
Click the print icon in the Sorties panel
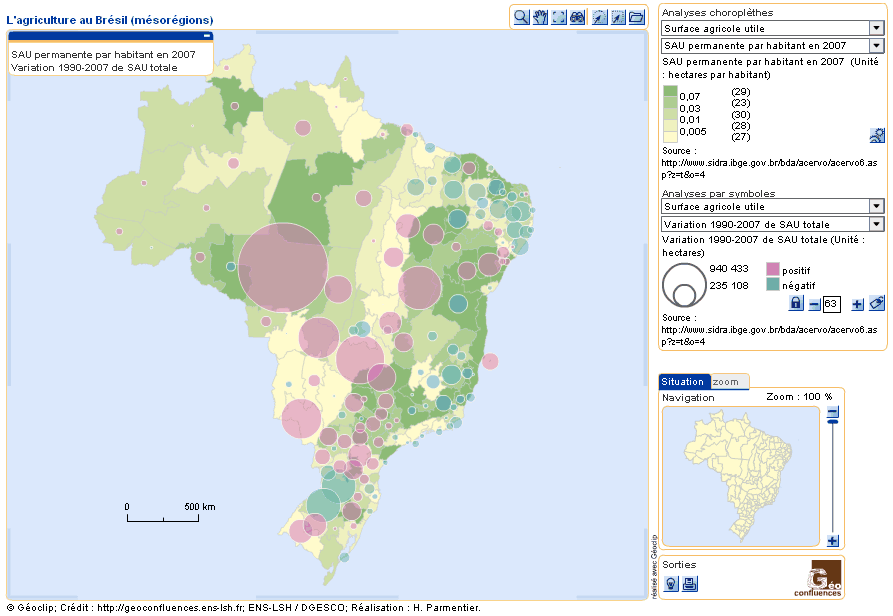(689, 582)
